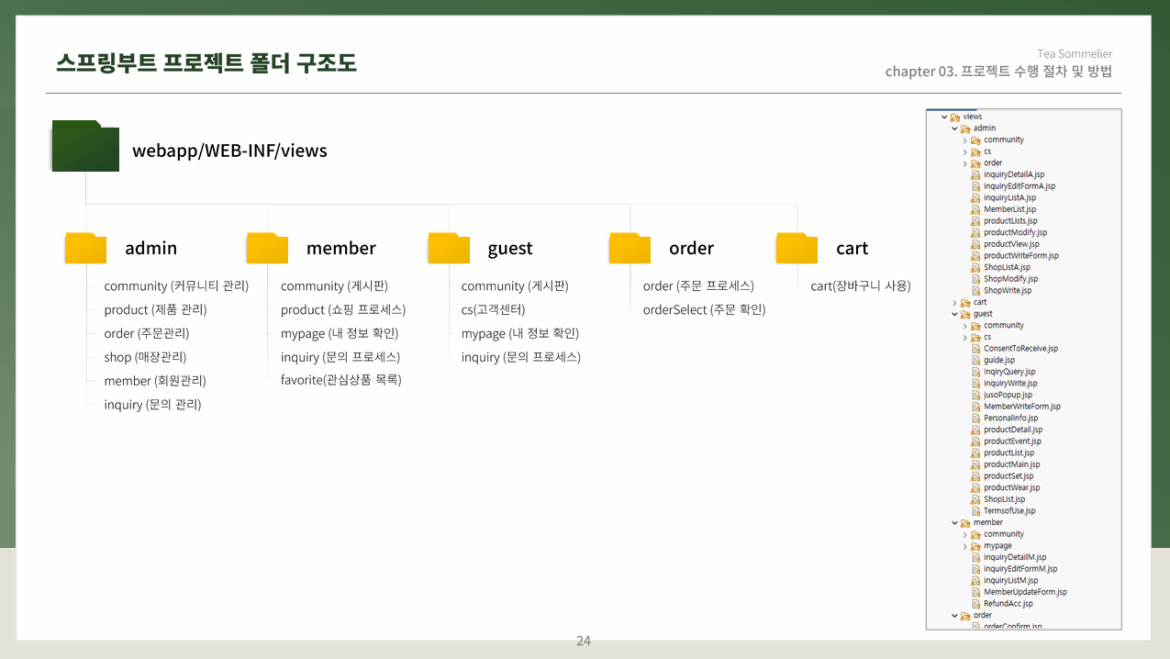
Task: Click the file icon beside inquiryListM.jsp
Action: [975, 581]
